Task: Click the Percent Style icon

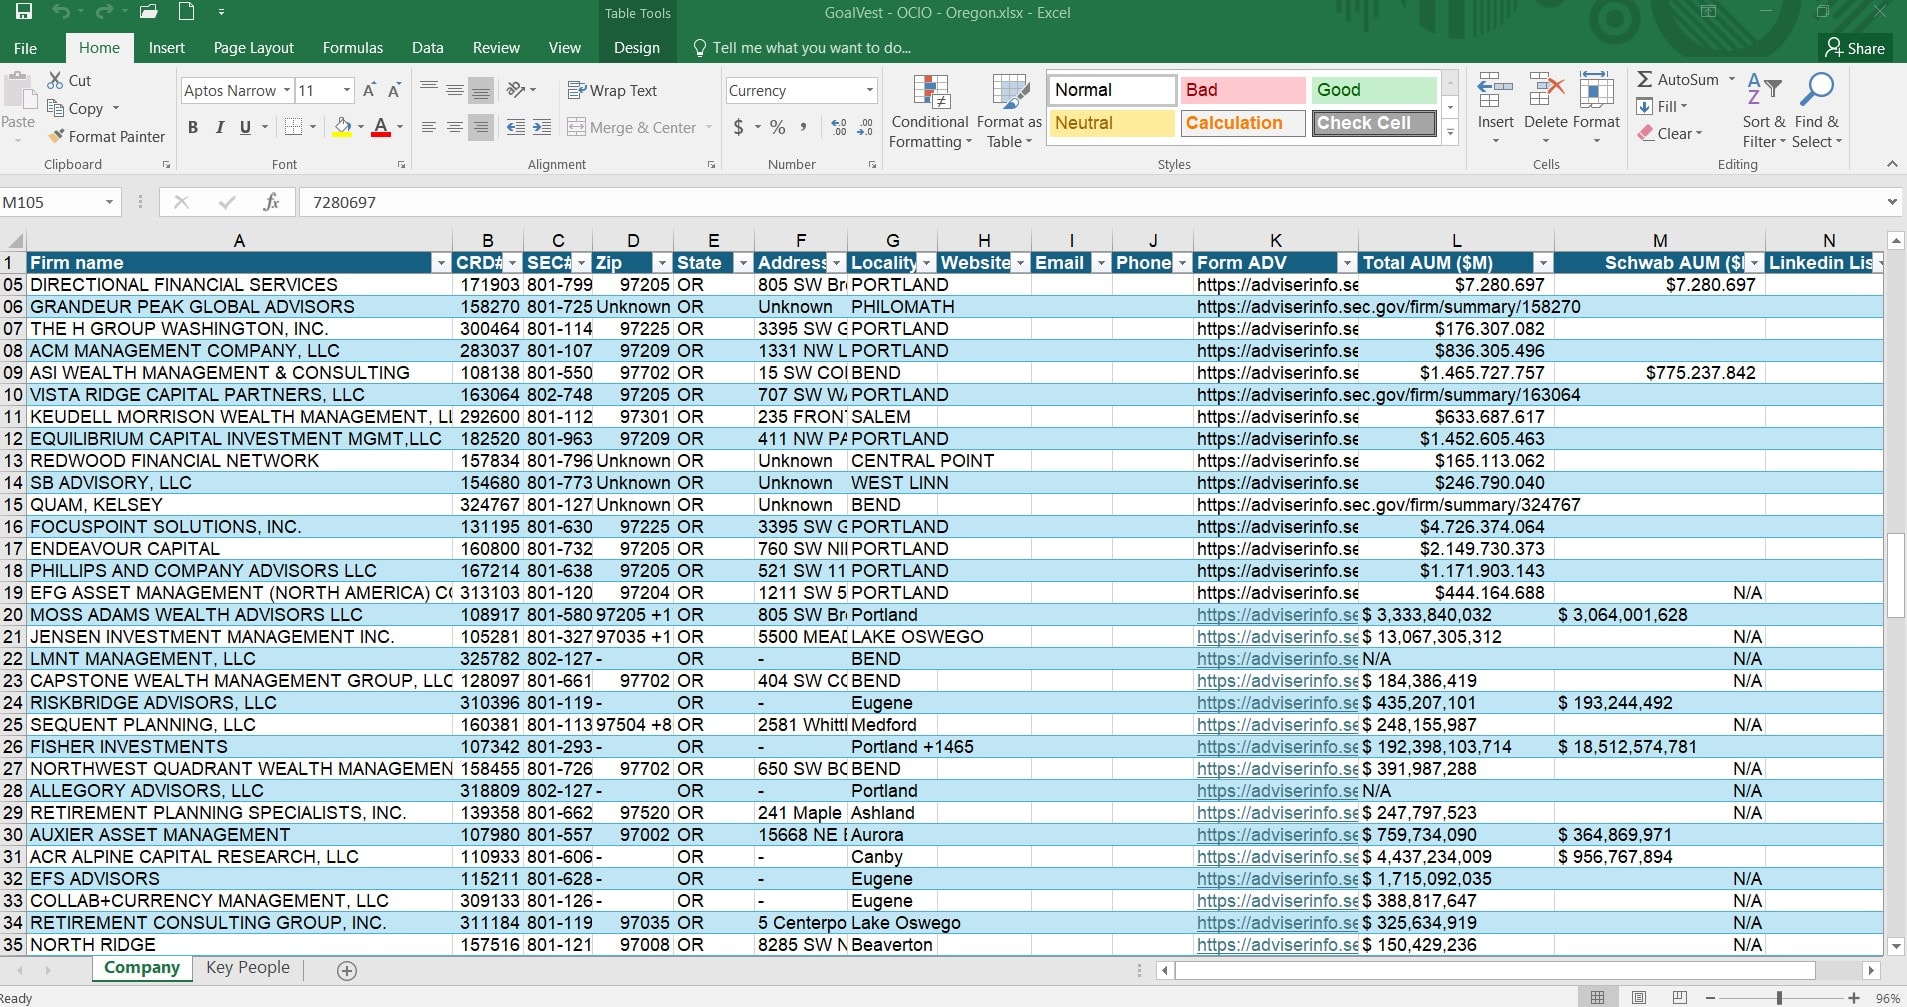Action: click(x=777, y=127)
